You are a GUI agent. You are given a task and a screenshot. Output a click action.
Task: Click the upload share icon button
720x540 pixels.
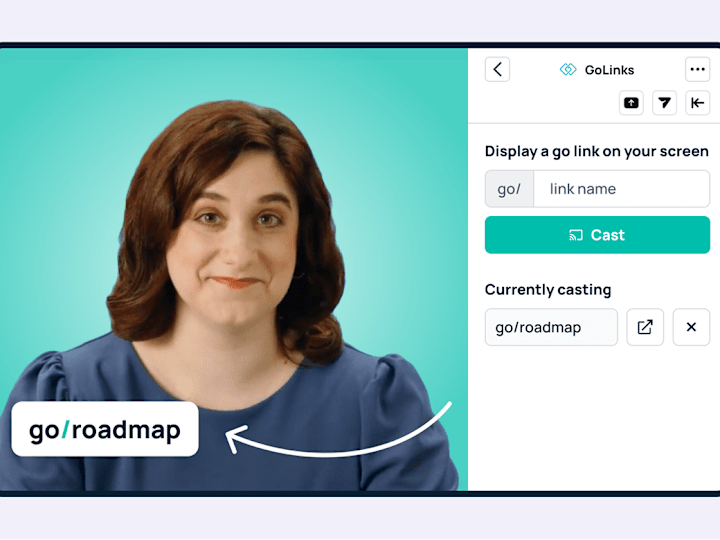631,103
